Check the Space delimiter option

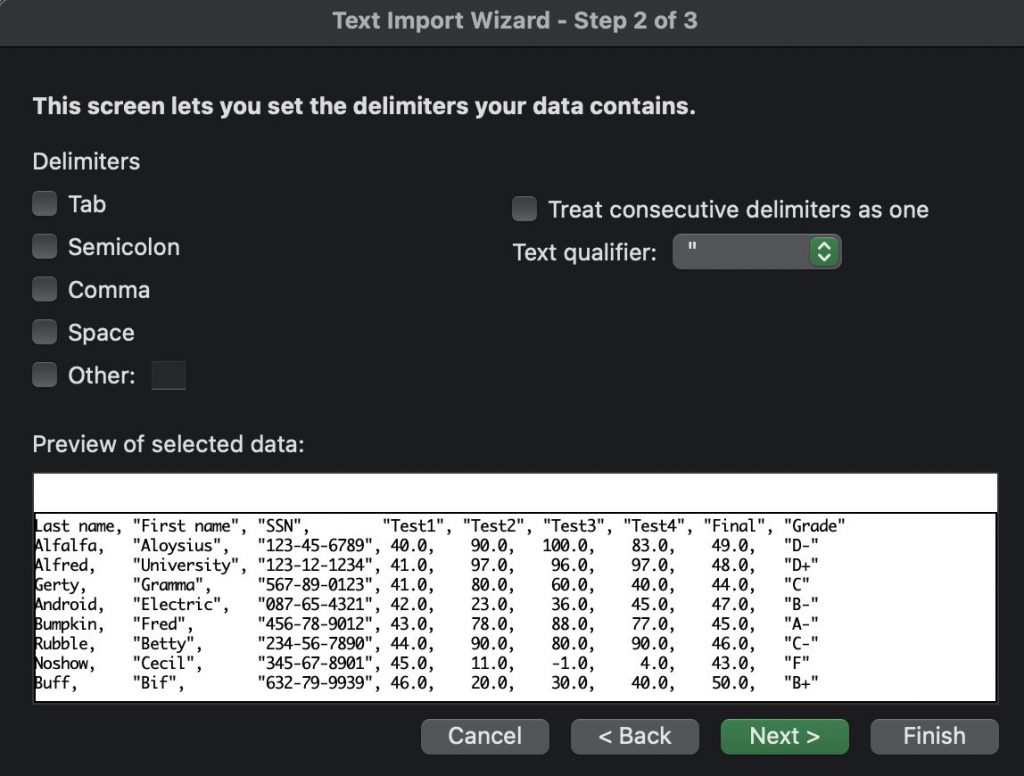[44, 332]
